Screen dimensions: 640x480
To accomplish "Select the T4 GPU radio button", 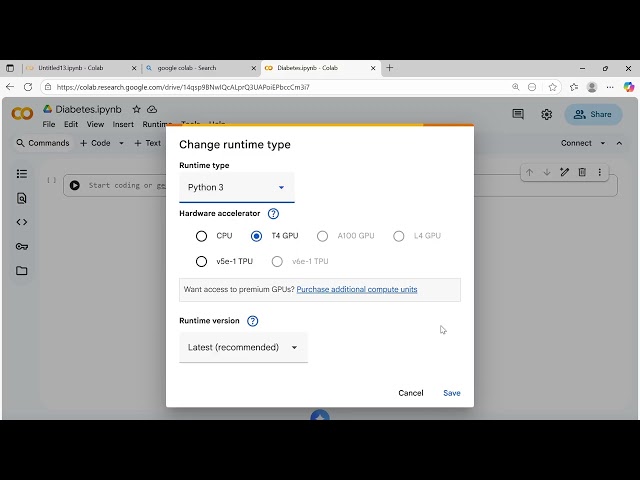I will (256, 236).
